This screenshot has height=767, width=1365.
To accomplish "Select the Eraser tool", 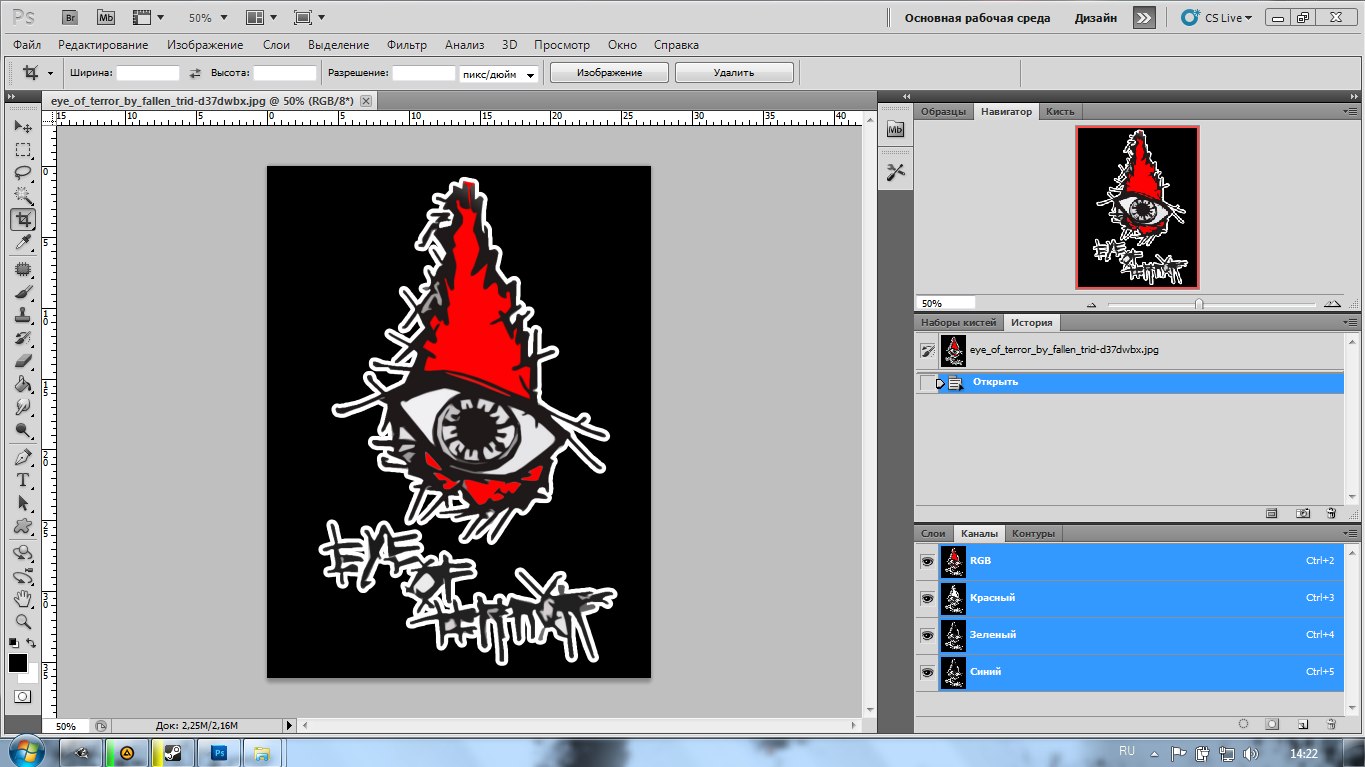I will coord(23,362).
